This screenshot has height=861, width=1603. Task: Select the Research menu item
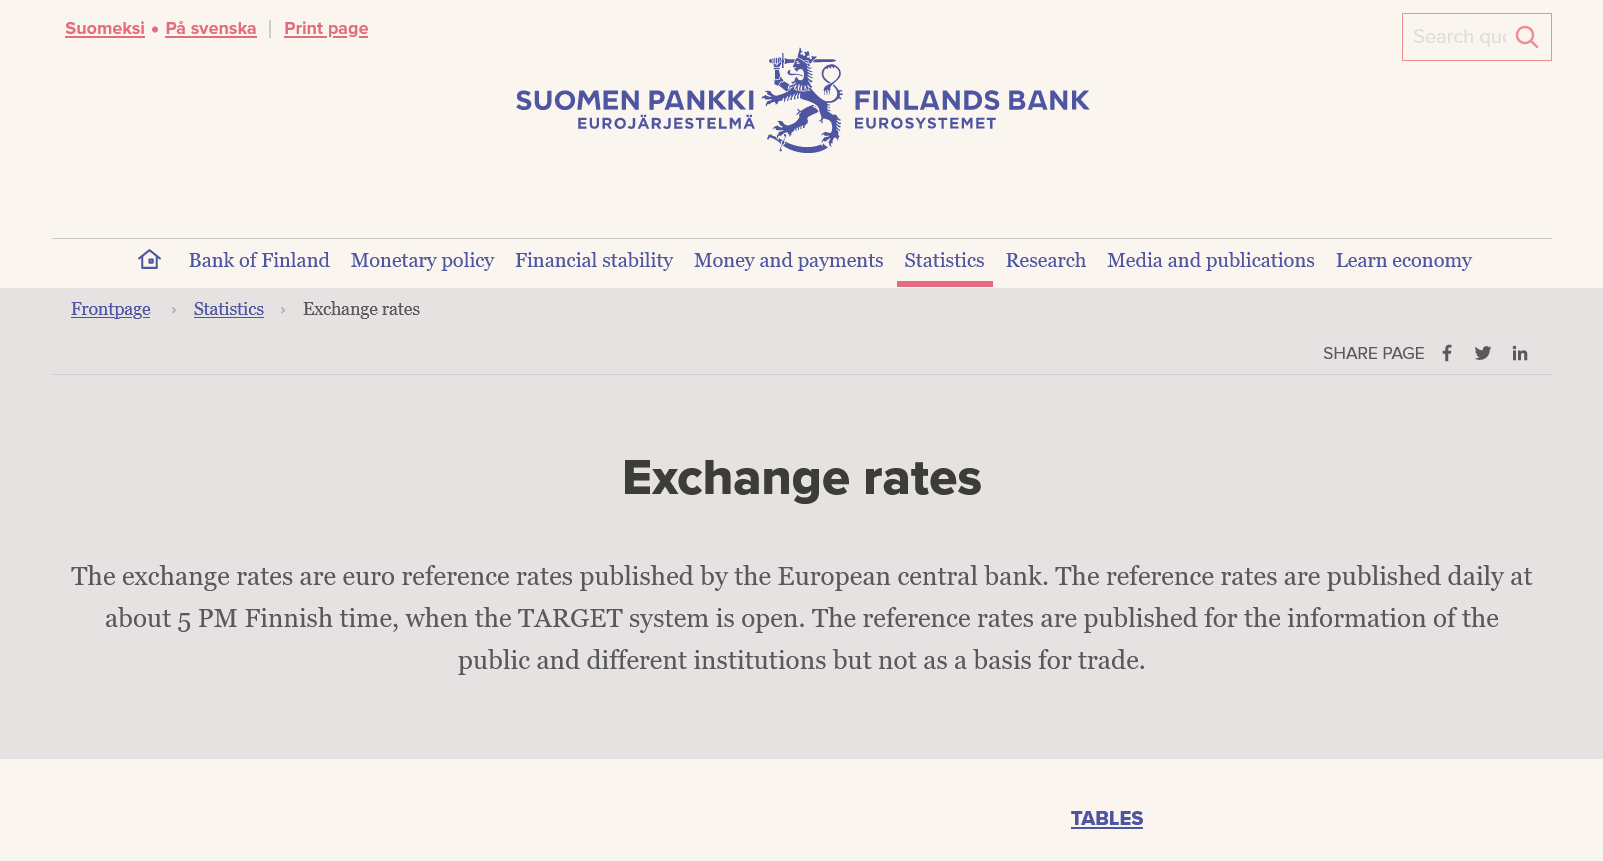(x=1045, y=261)
